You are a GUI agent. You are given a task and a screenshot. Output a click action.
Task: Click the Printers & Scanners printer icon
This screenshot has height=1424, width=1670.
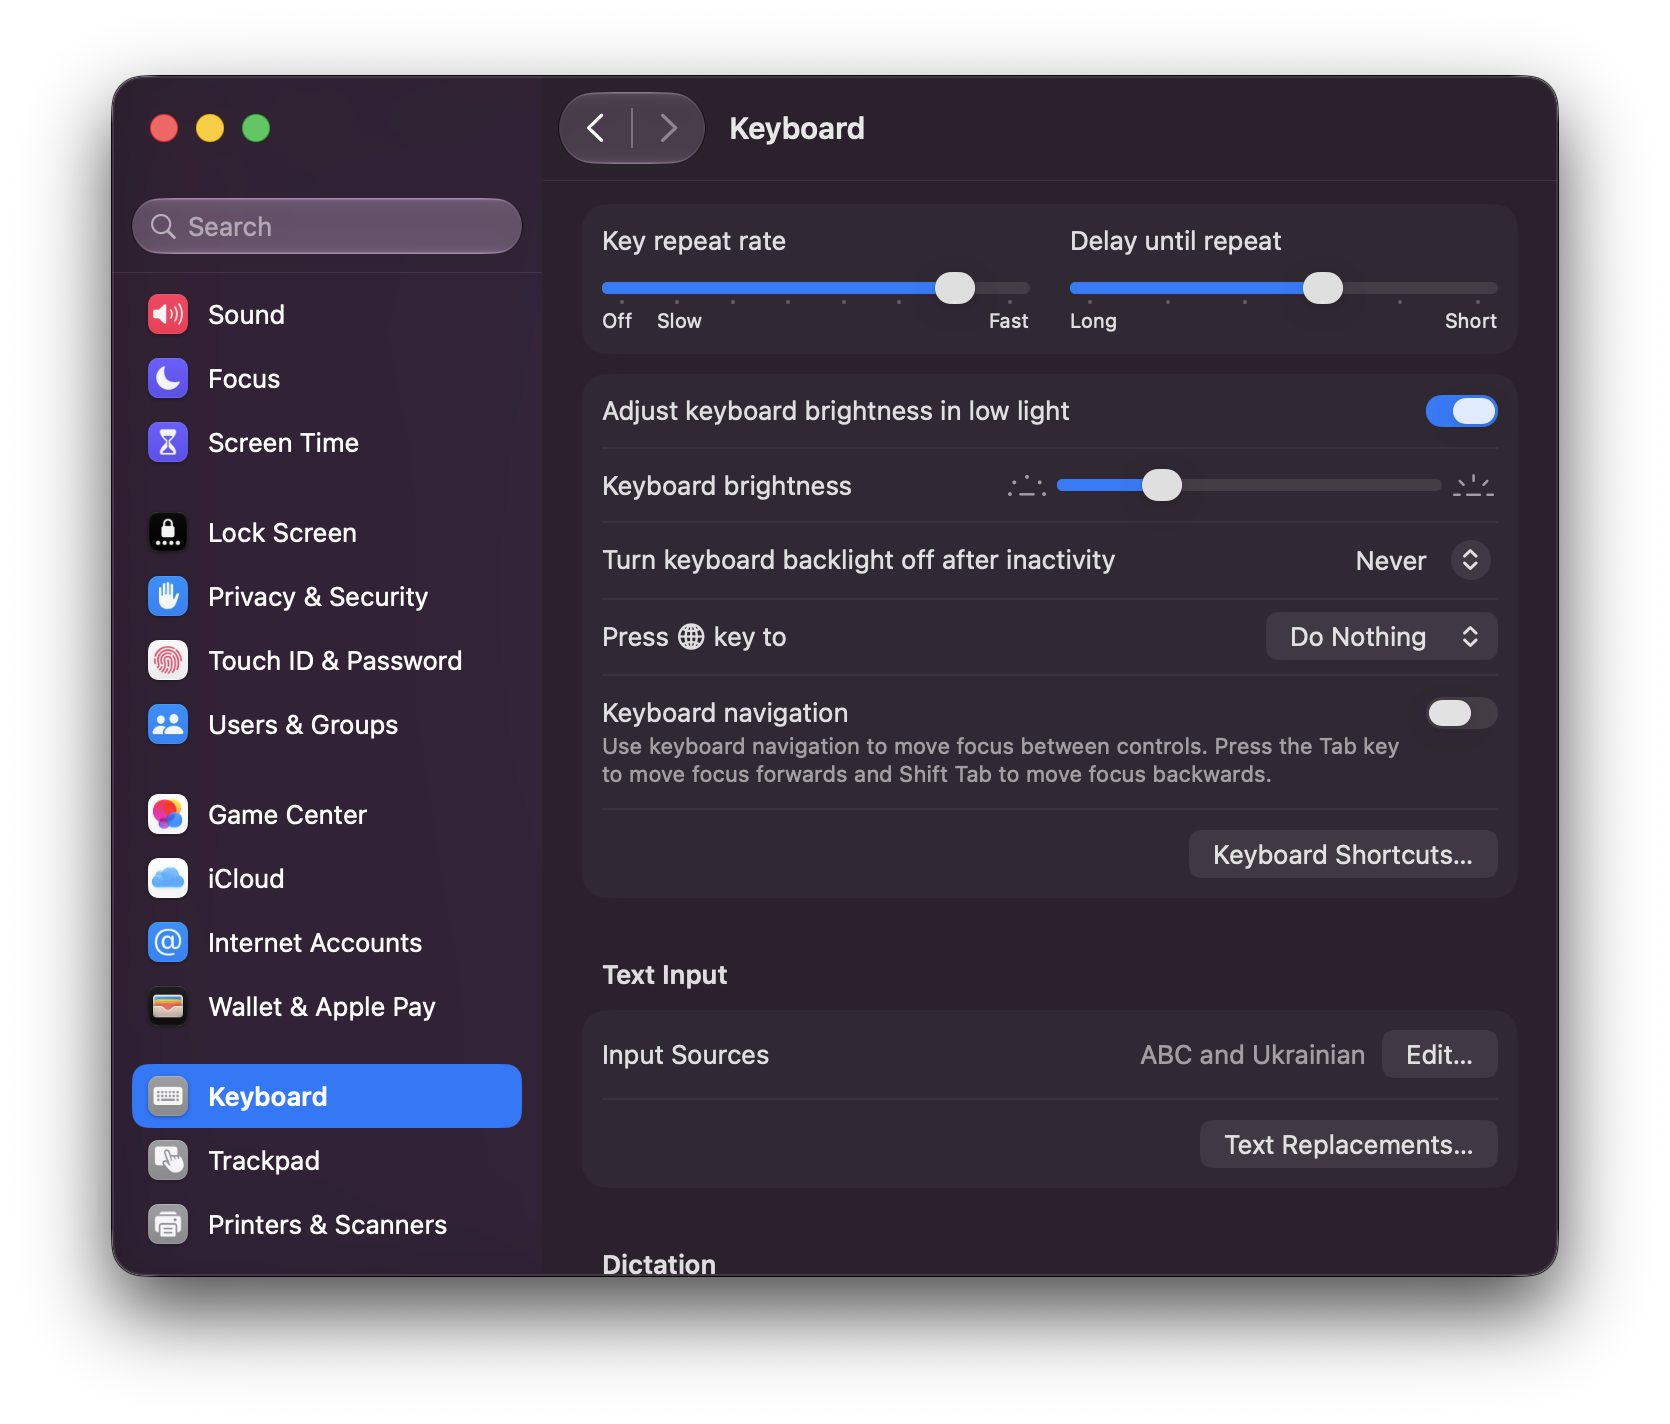coord(168,1224)
